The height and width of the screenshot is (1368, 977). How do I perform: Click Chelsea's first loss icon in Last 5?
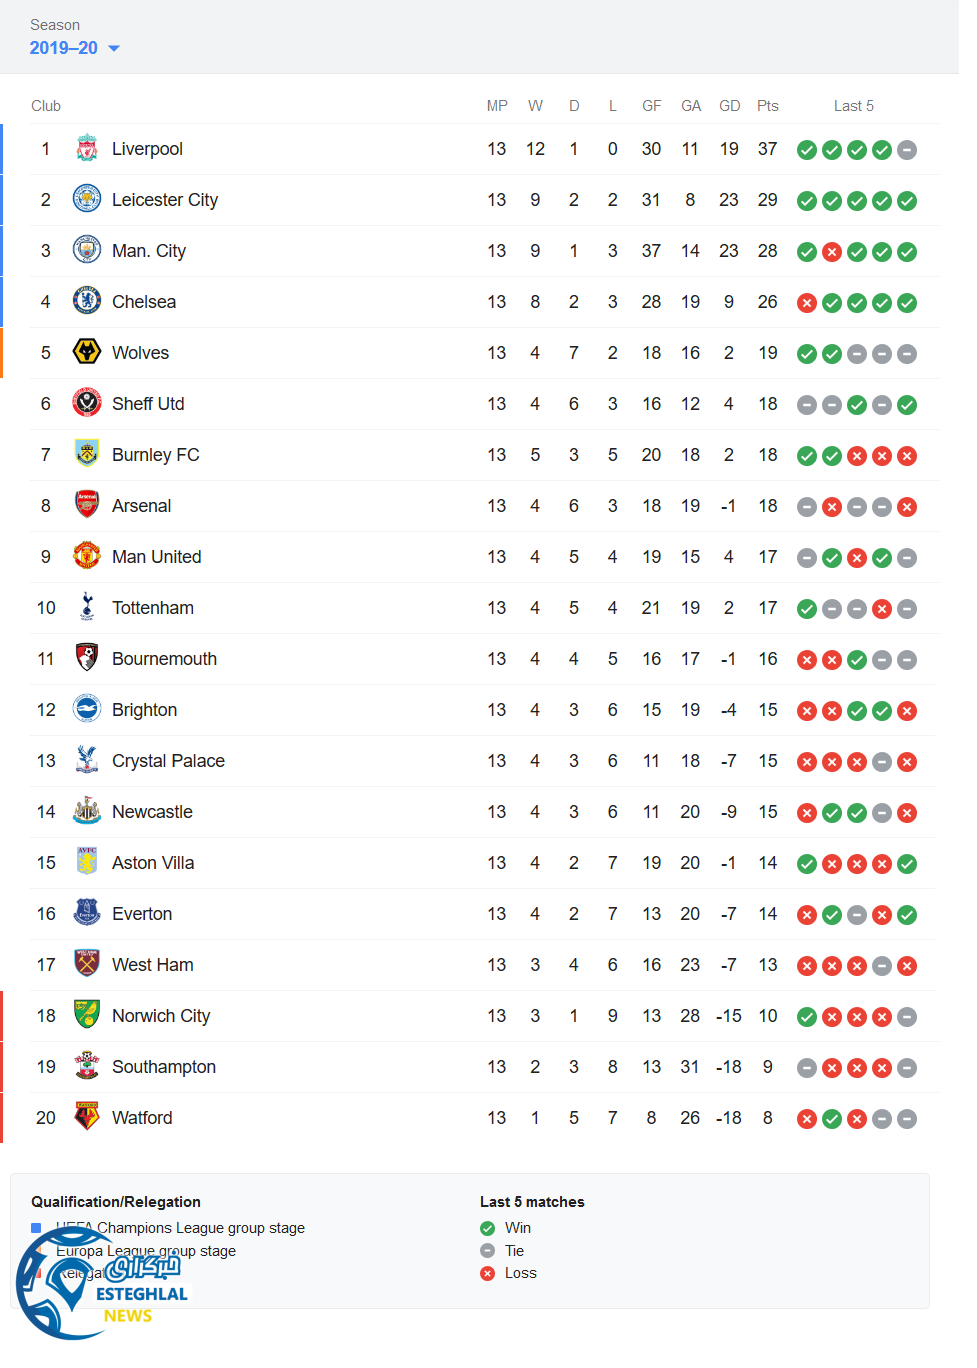[x=807, y=303]
